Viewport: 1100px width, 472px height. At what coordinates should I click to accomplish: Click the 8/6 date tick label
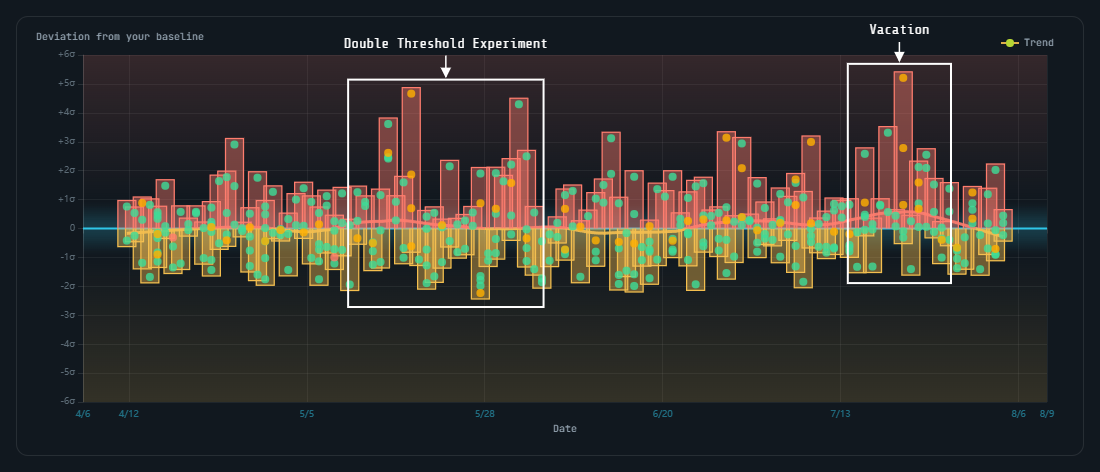pyautogui.click(x=1019, y=414)
